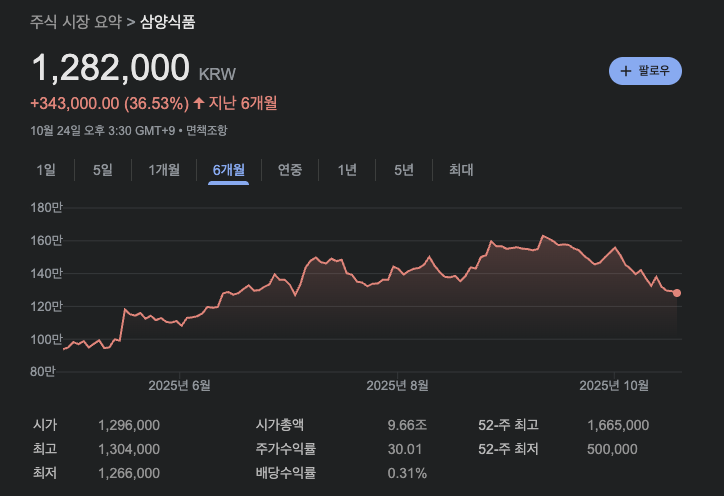Image resolution: width=724 pixels, height=496 pixels.
Task: Click the endpoint dot on the price chart
Action: 677,293
